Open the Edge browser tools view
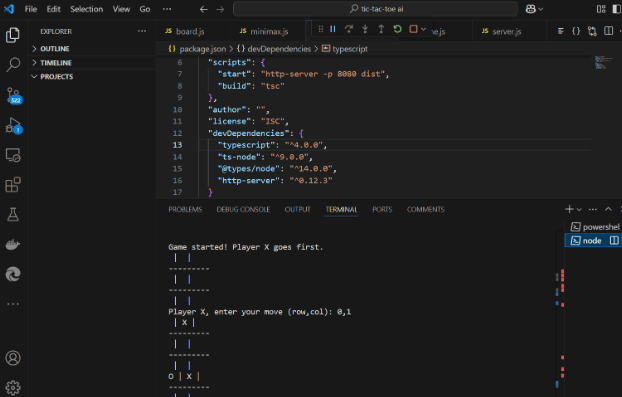Image resolution: width=622 pixels, height=397 pixels. pos(13,274)
